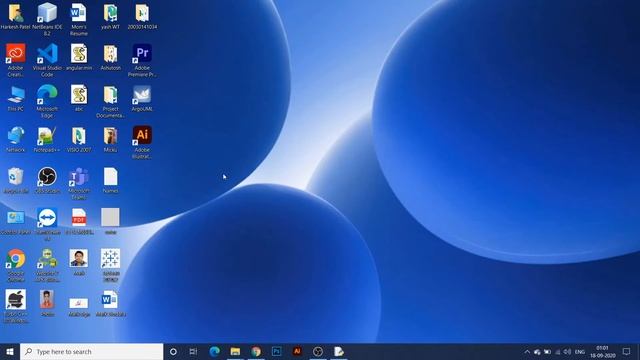
Task: Open the Harkesh Patel user folder icon
Action: [x=16, y=13]
